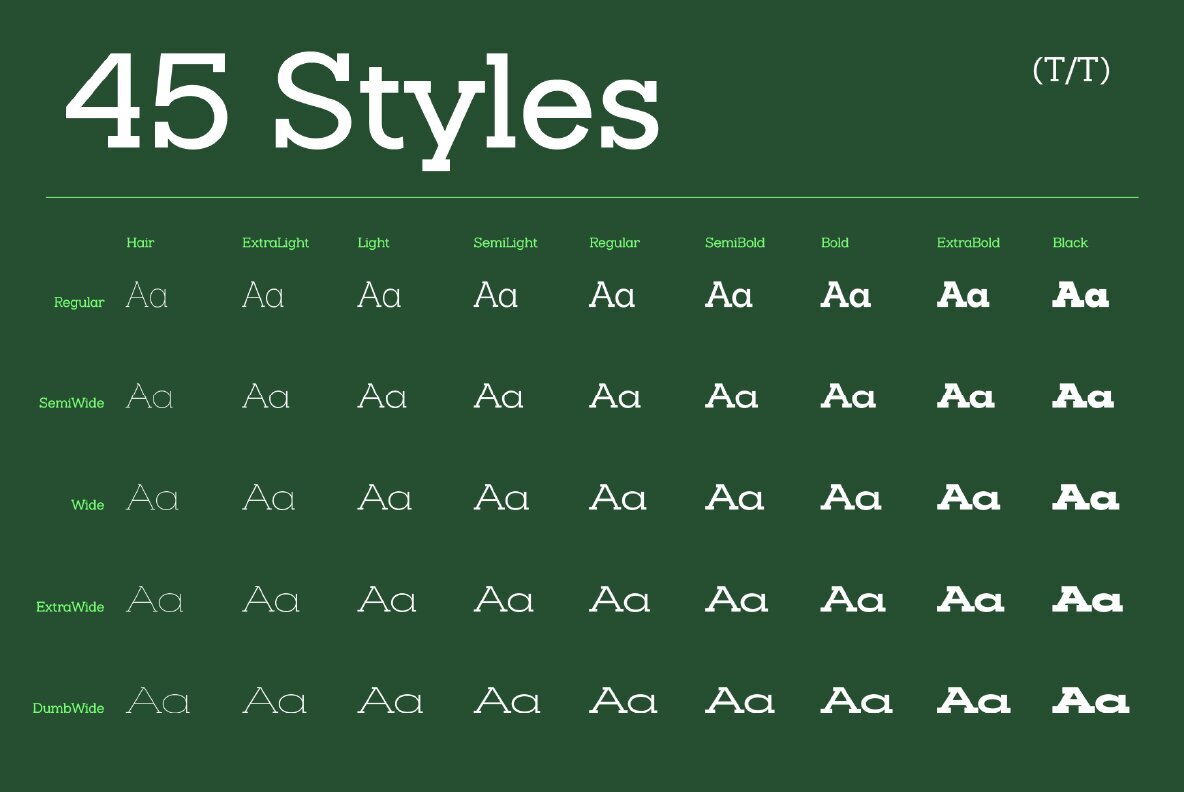Viewport: 1184px width, 792px height.
Task: Click the "Wide" width row label
Action: (x=88, y=505)
